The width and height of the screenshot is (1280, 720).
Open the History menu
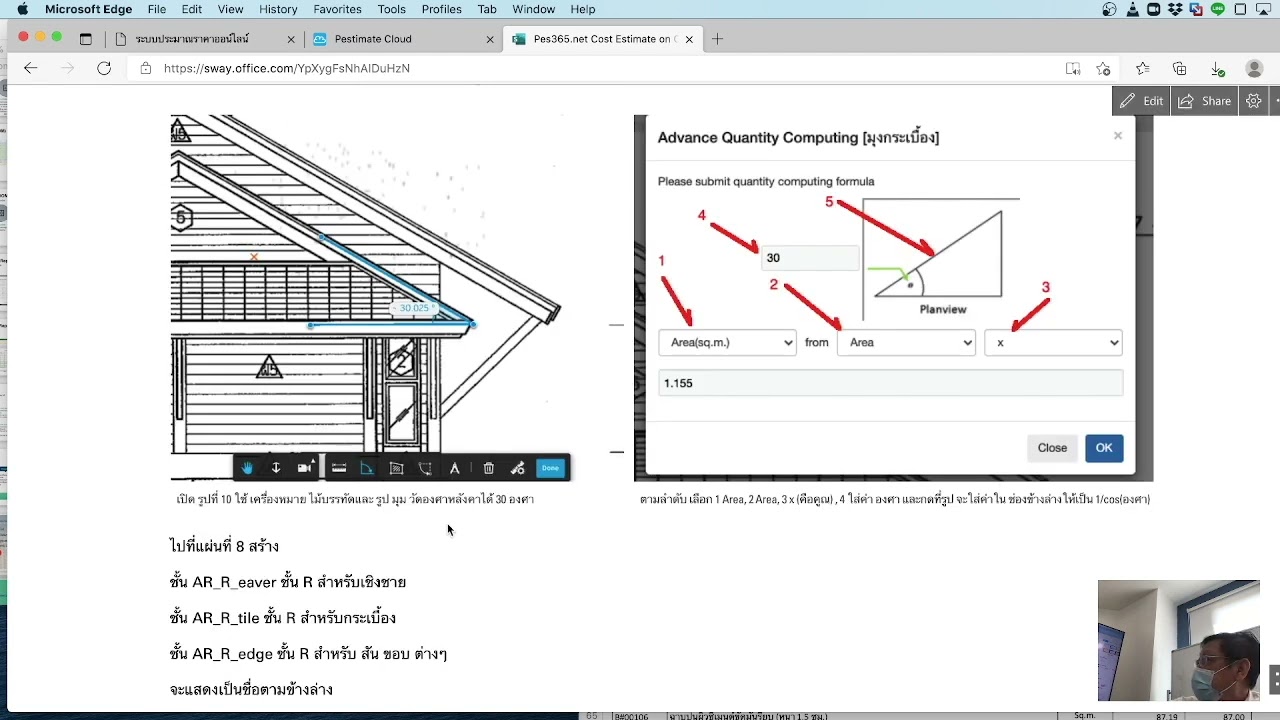(278, 9)
